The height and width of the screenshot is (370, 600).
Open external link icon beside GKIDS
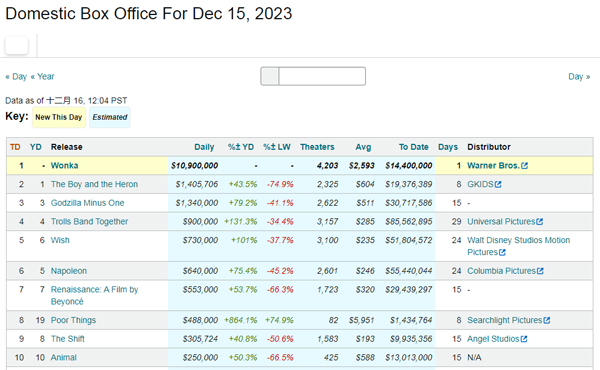pos(498,184)
